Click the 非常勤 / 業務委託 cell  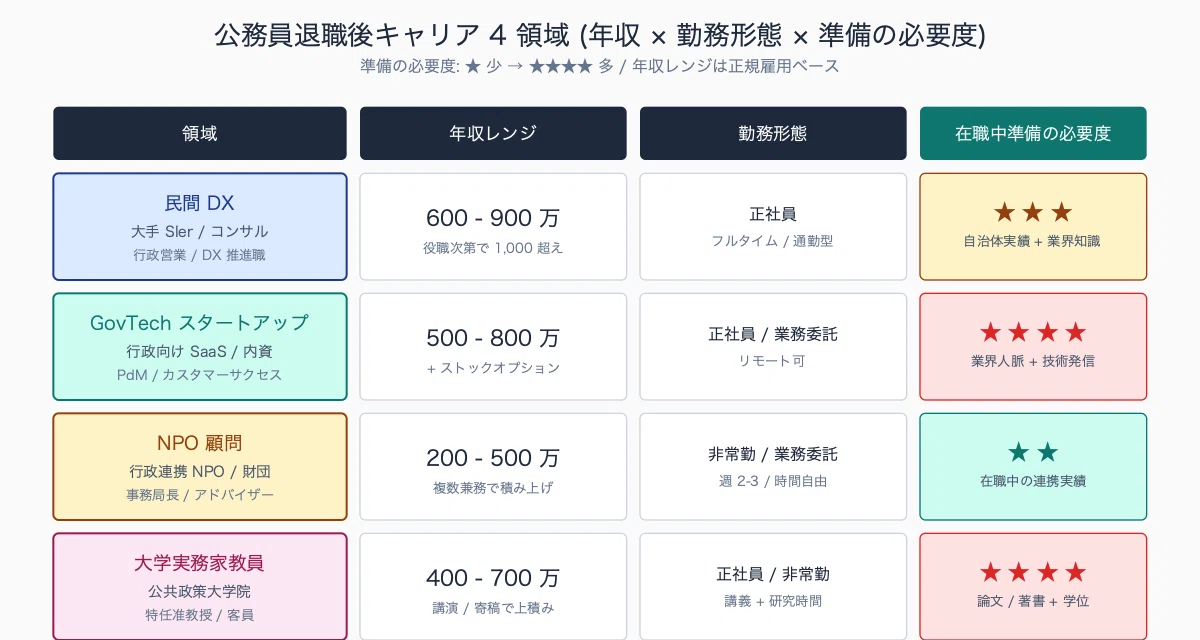click(773, 467)
